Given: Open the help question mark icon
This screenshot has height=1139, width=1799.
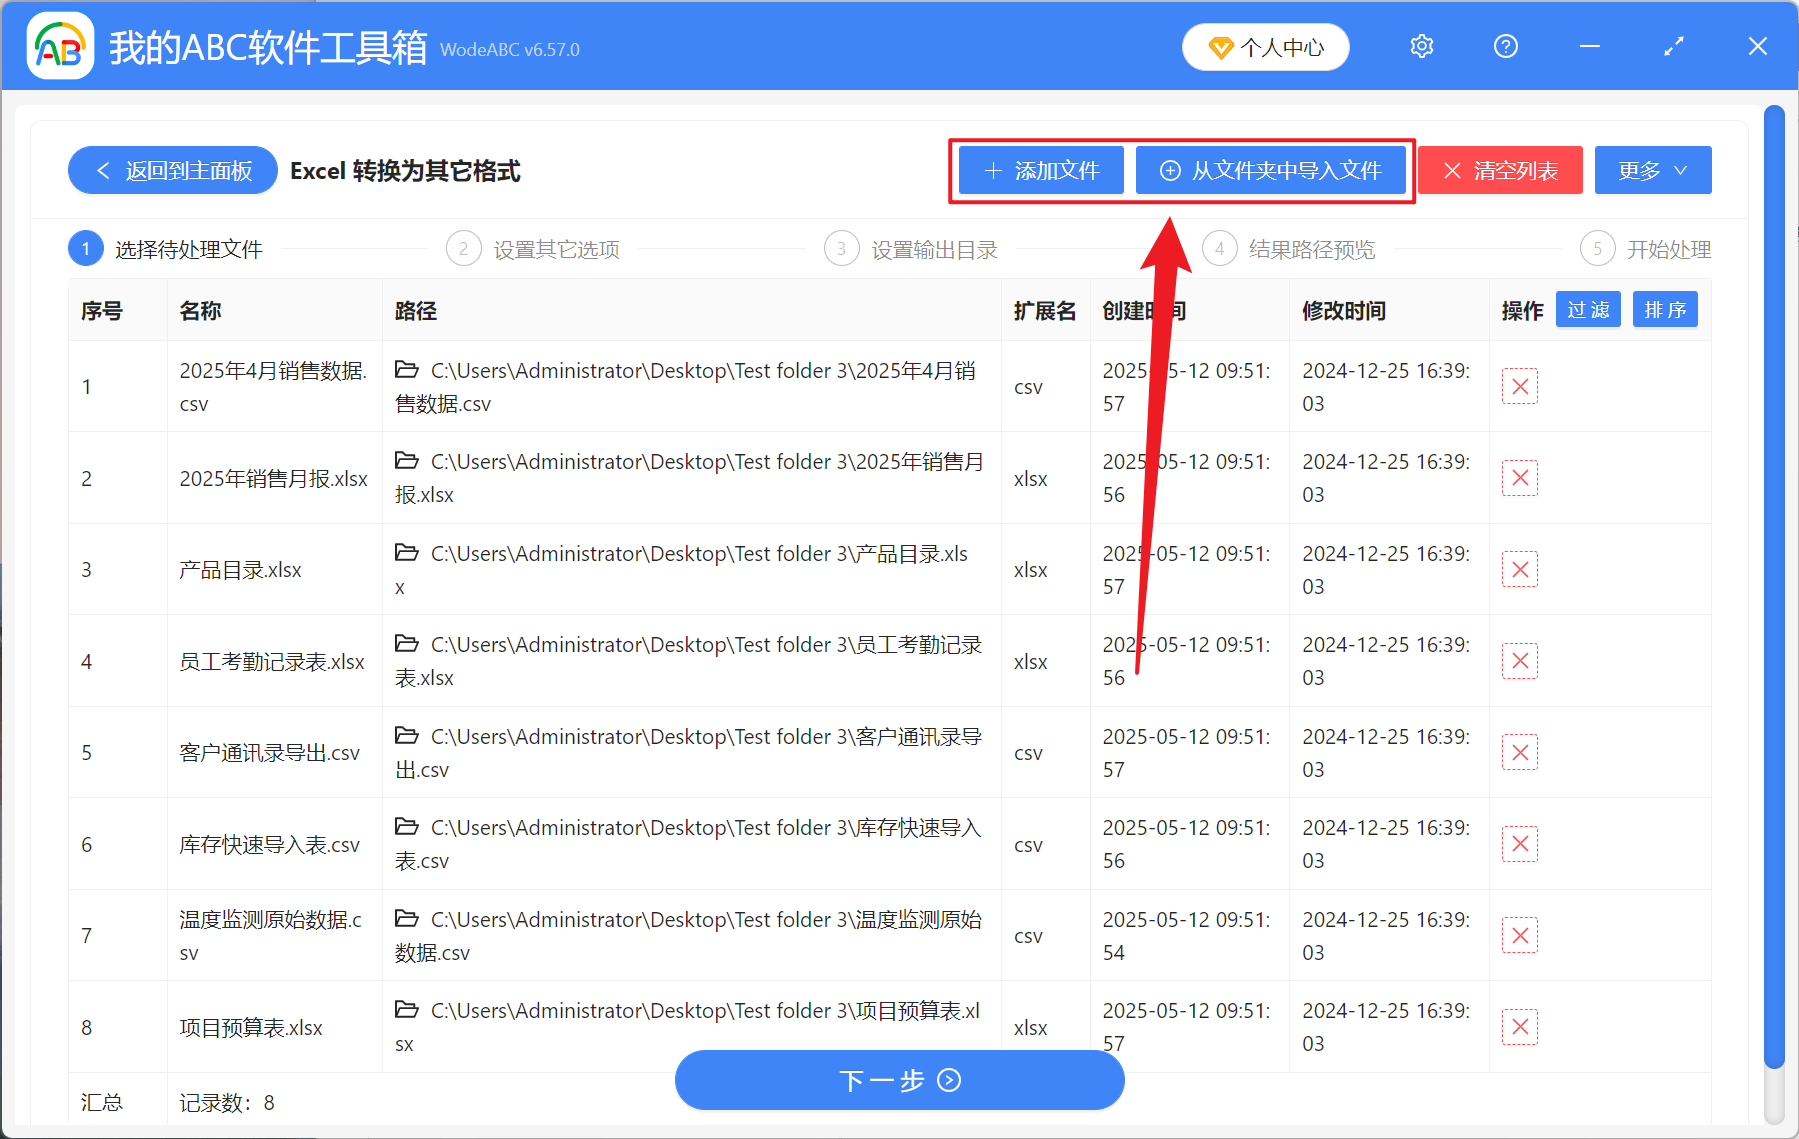Looking at the screenshot, I should pyautogui.click(x=1505, y=46).
